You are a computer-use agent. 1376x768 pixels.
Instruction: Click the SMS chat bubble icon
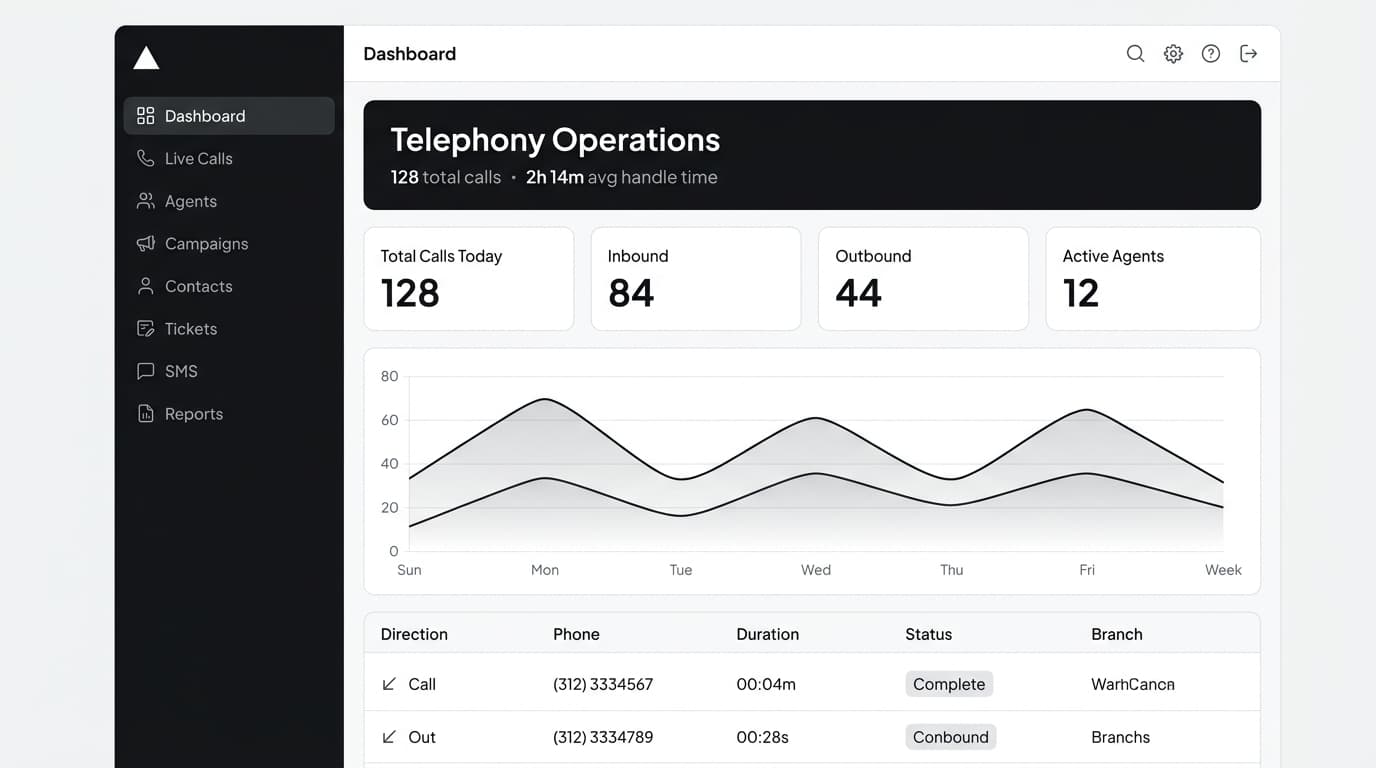click(146, 371)
